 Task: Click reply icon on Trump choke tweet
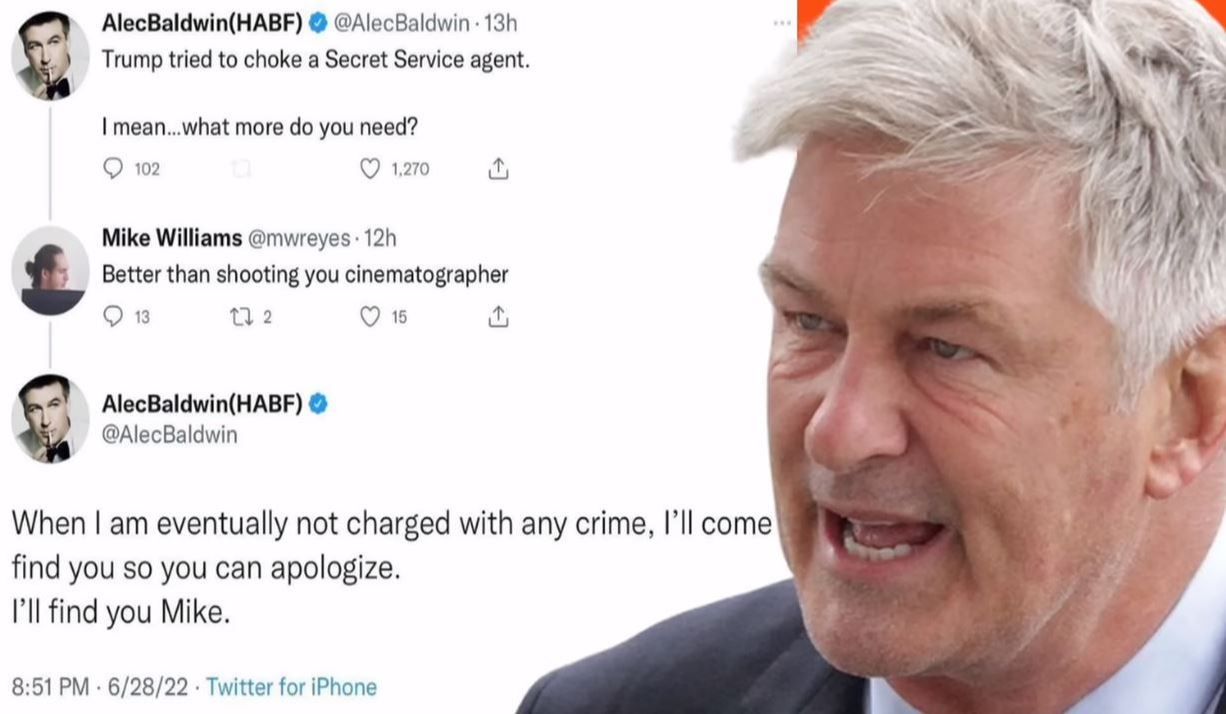(114, 170)
